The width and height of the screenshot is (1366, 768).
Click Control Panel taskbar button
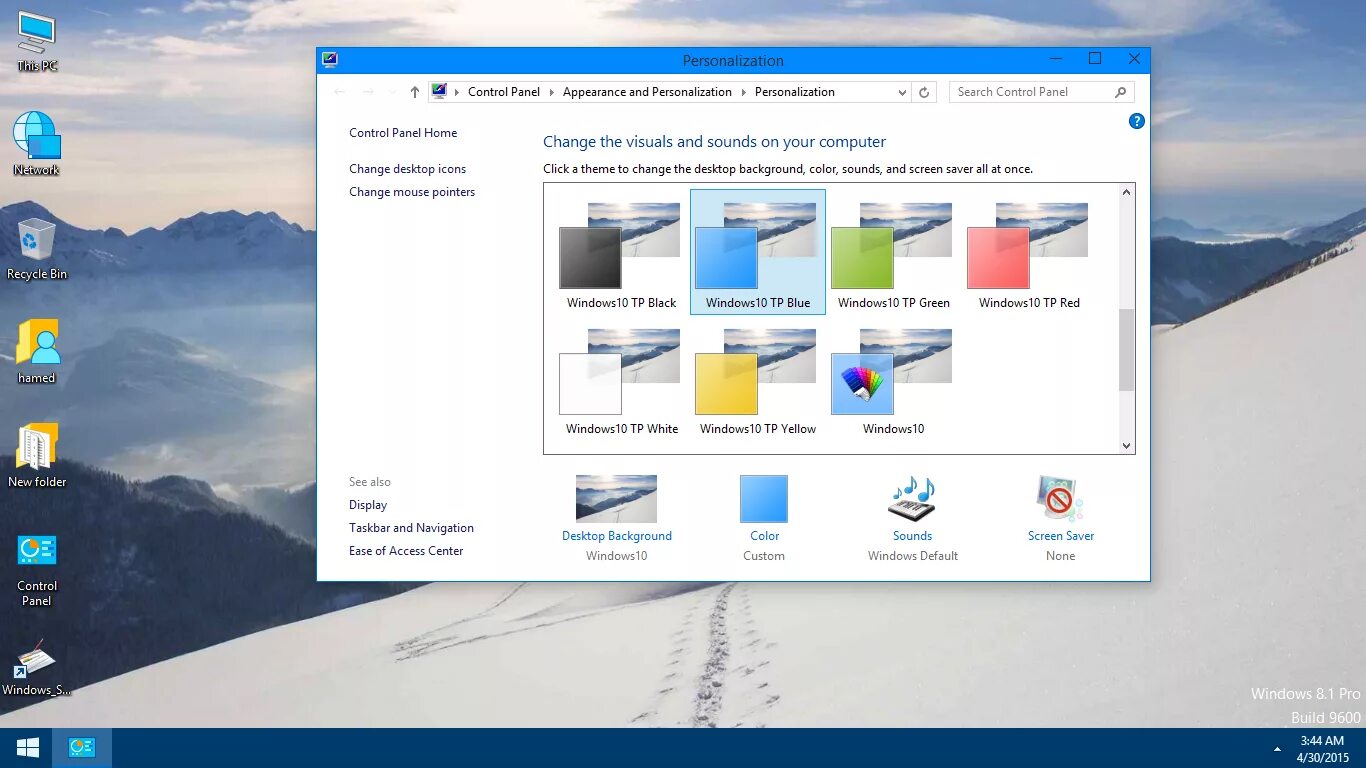point(82,748)
